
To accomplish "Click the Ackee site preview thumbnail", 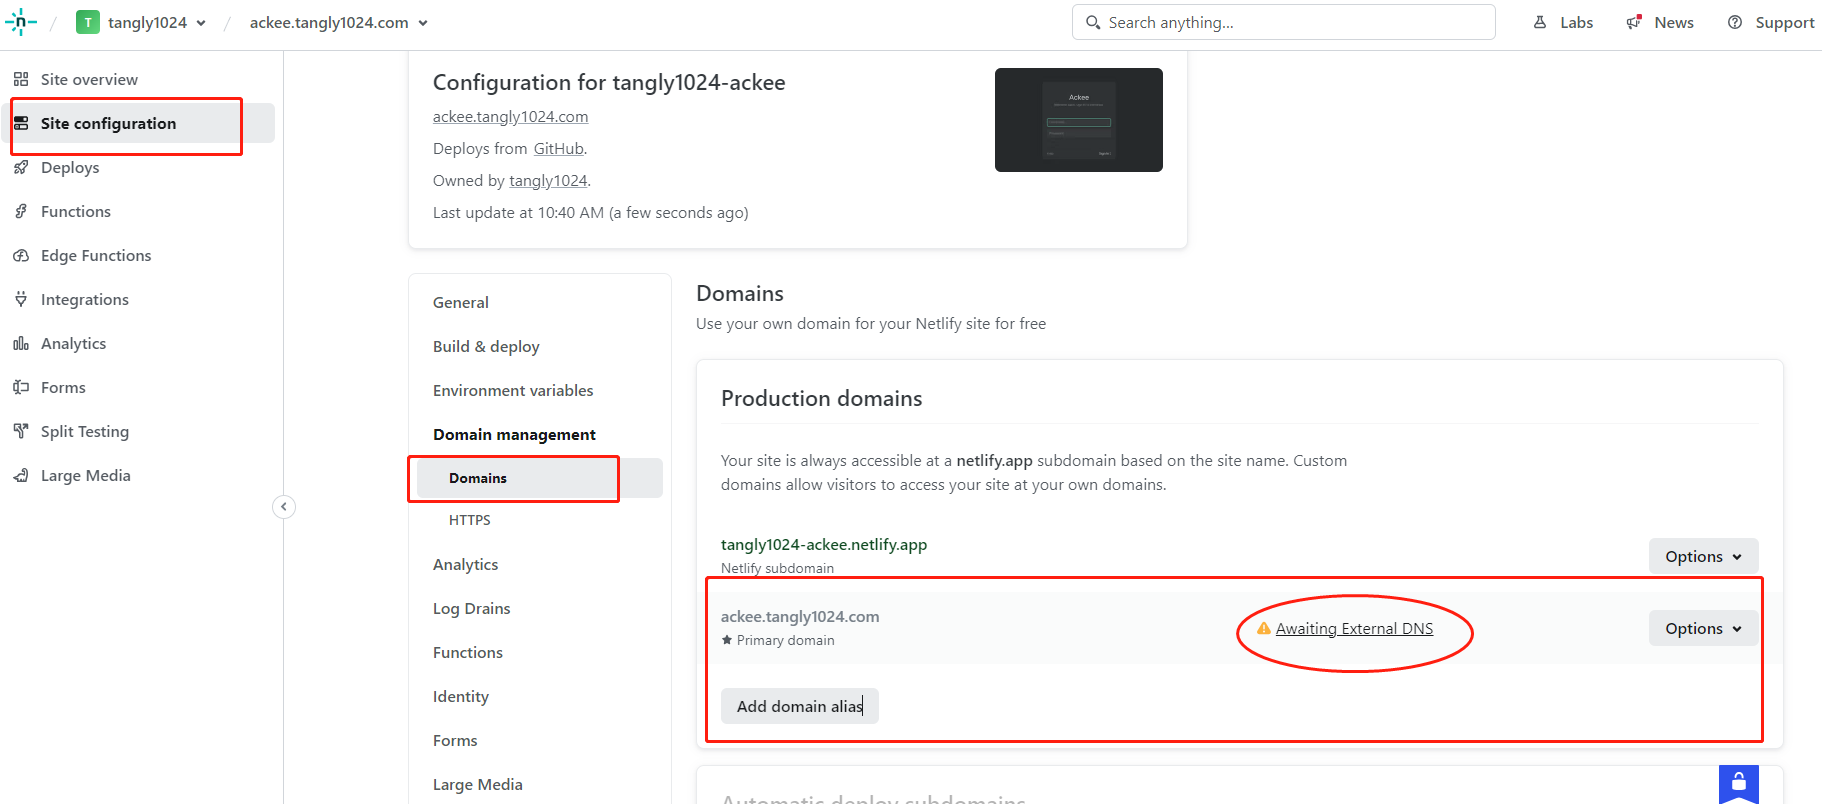I will coord(1079,120).
